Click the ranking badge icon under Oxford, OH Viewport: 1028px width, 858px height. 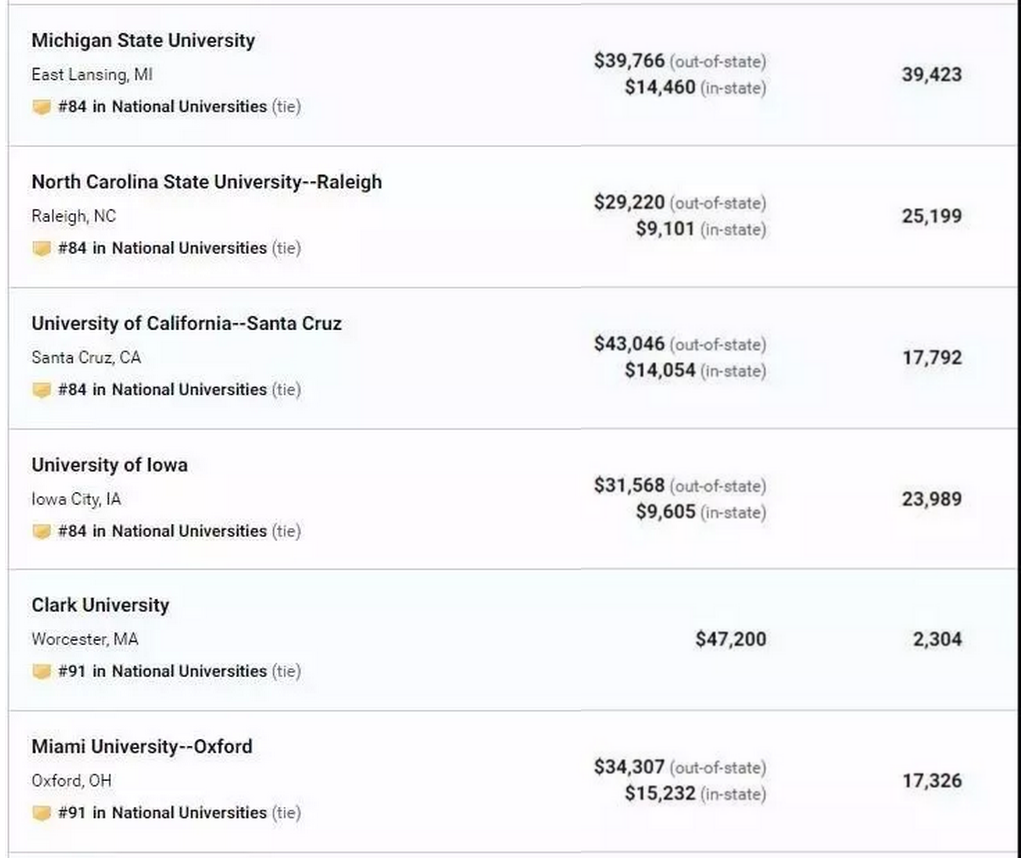click(41, 814)
